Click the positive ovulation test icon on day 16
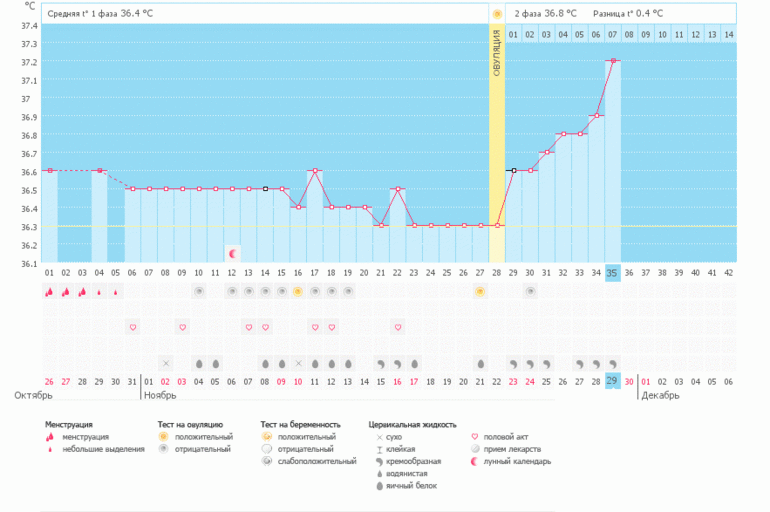 pos(298,291)
